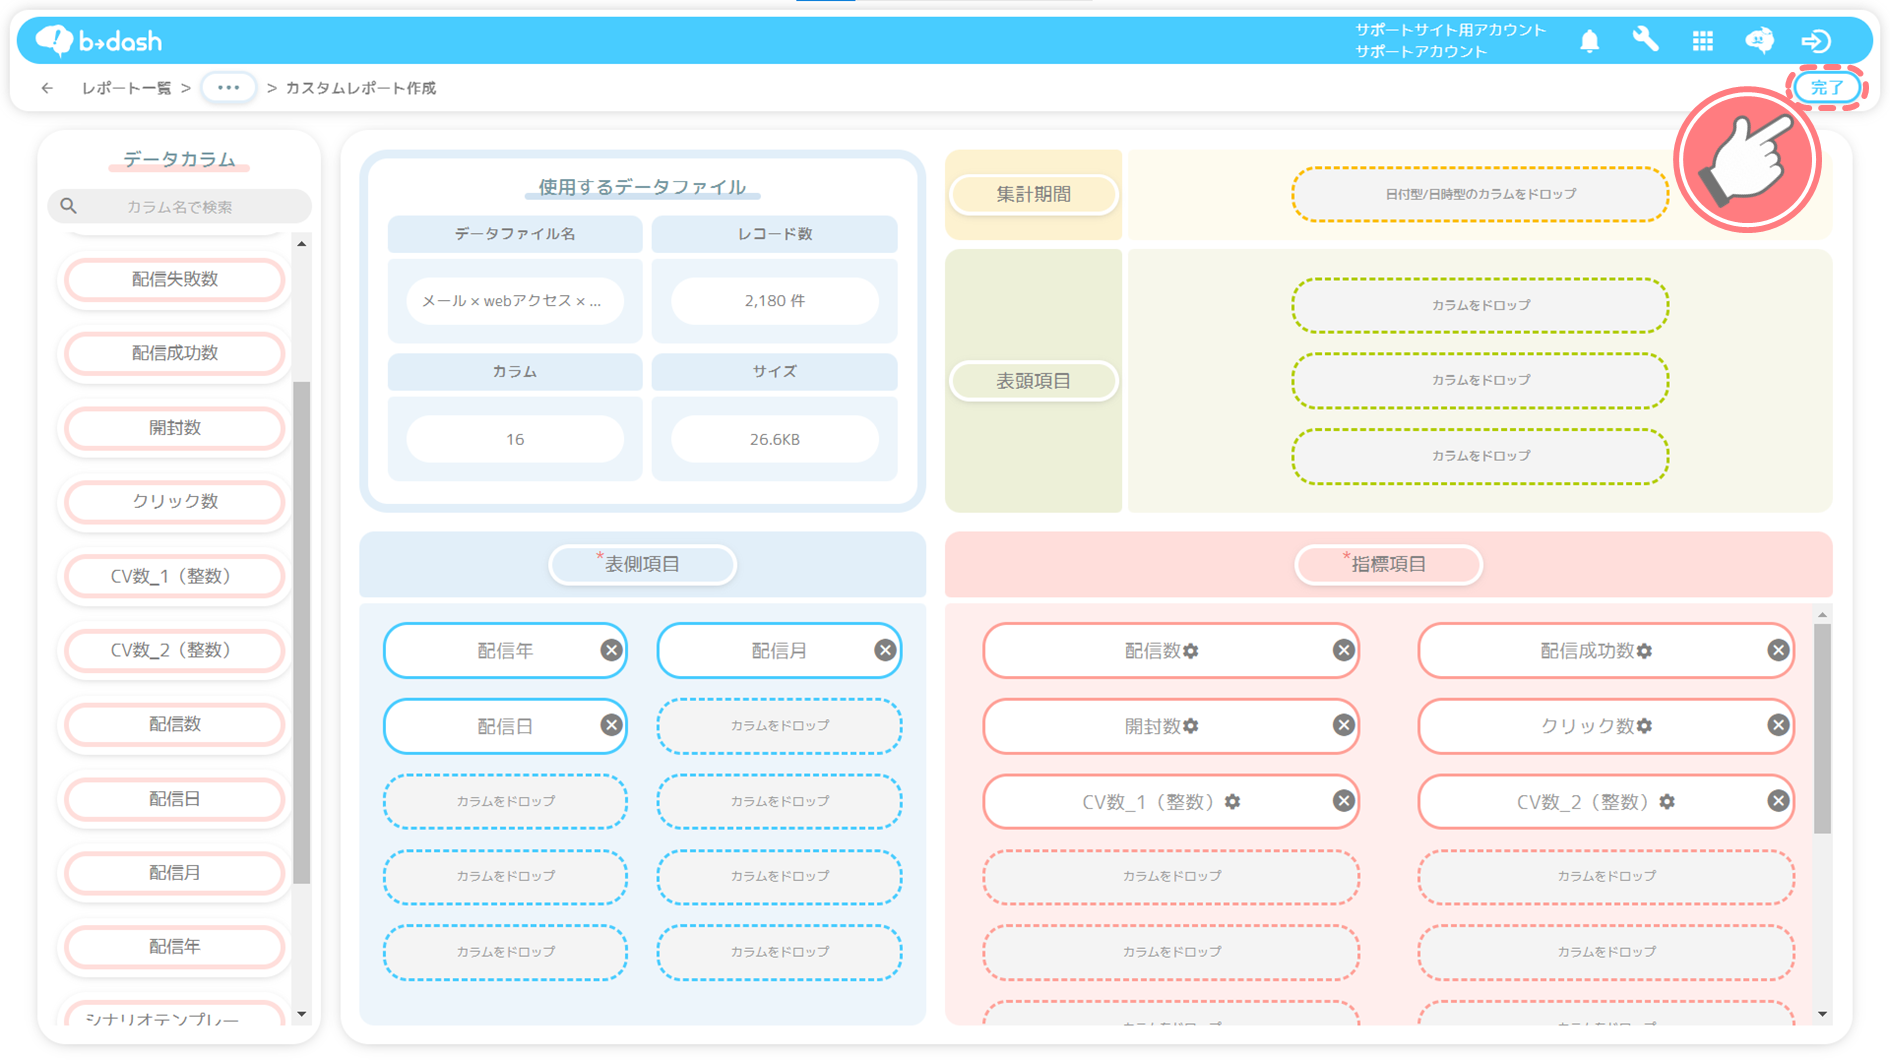Open レポート一覧 breadcrumb link
The height and width of the screenshot is (1063, 1890).
127,88
